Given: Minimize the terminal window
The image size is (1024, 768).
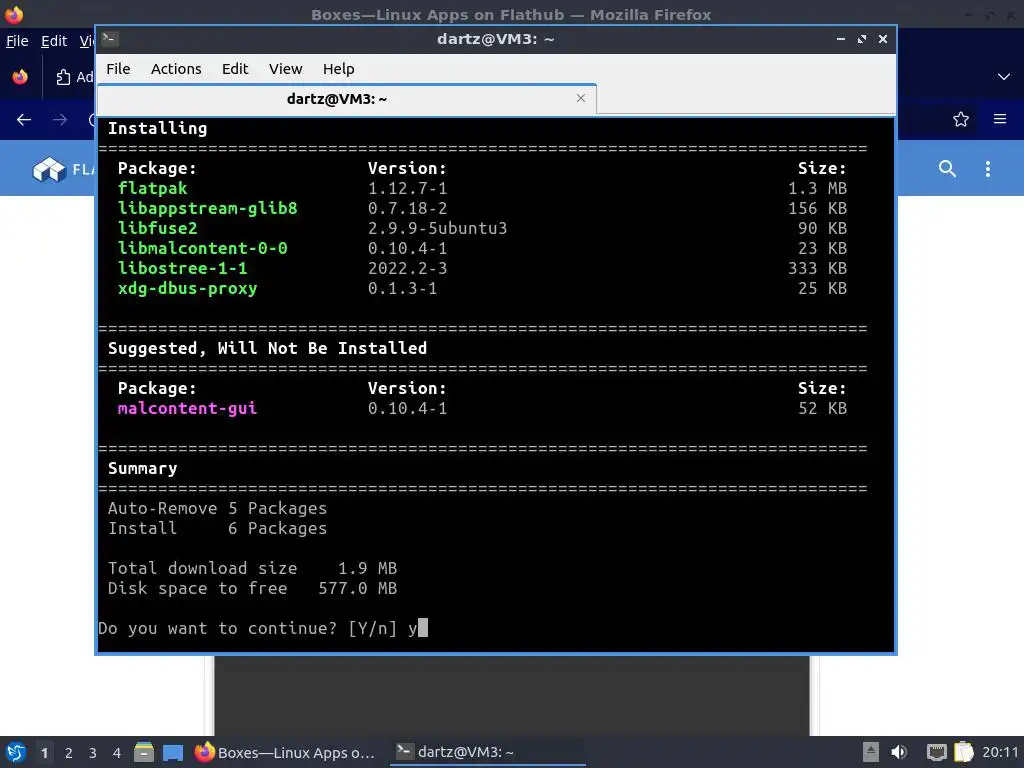Looking at the screenshot, I should coord(840,39).
